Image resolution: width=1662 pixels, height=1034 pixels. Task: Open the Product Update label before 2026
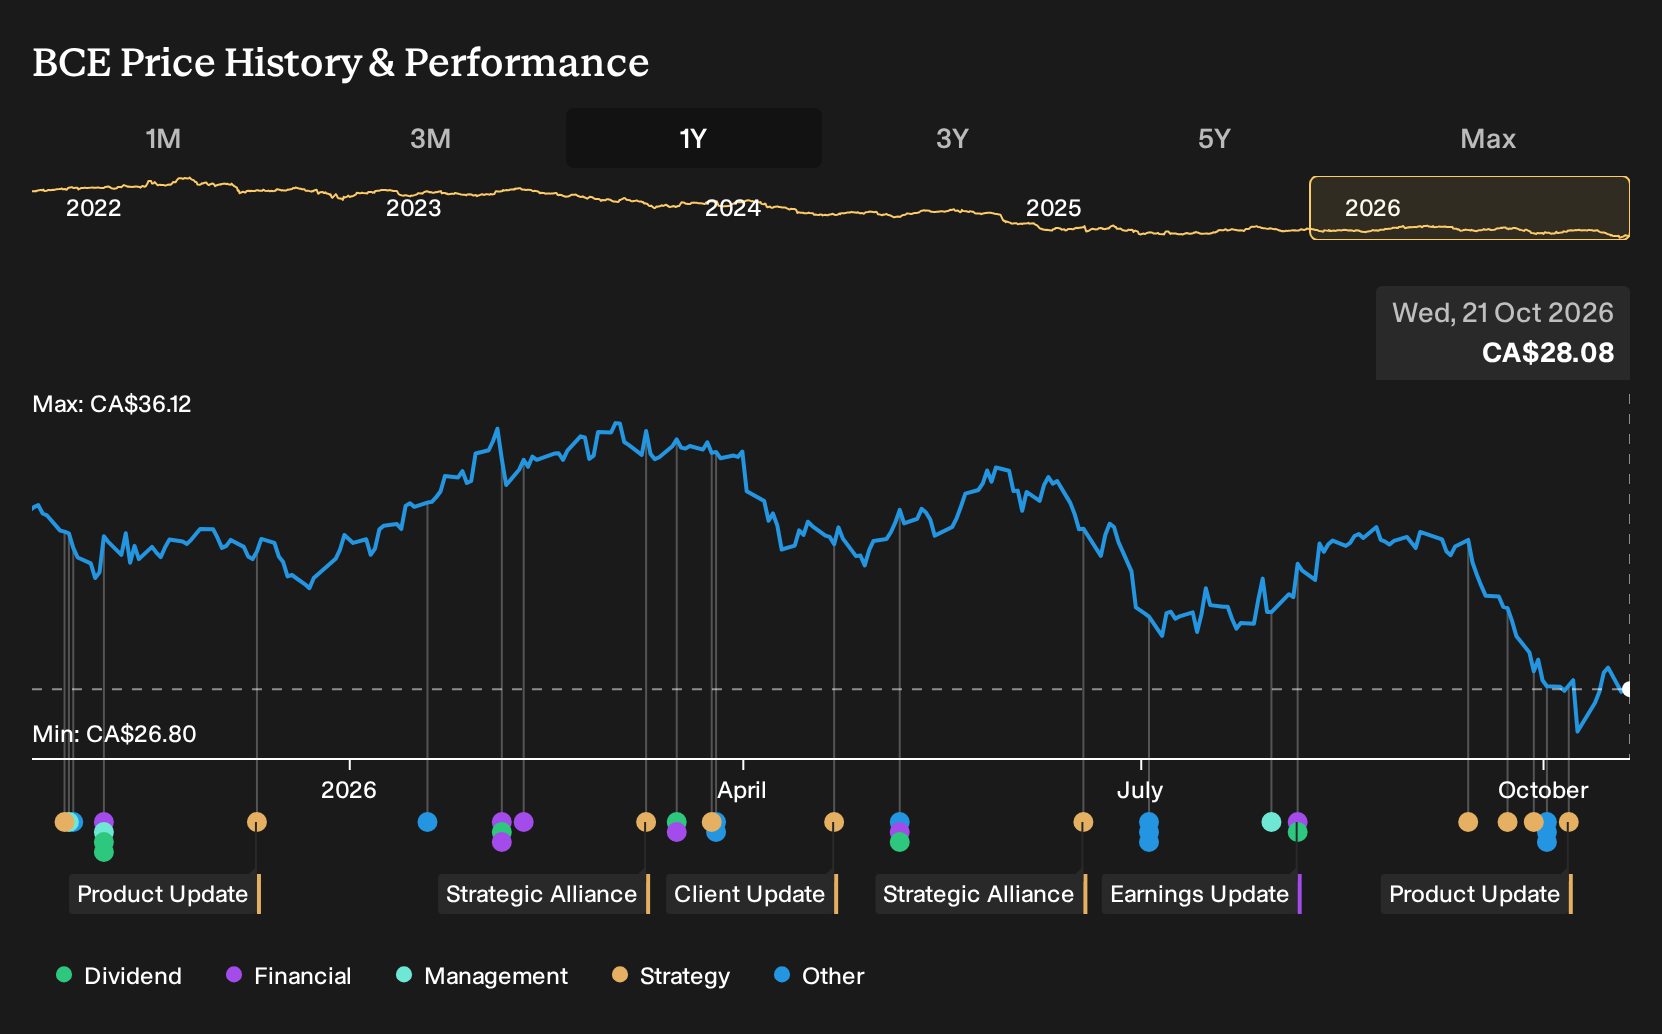click(164, 894)
